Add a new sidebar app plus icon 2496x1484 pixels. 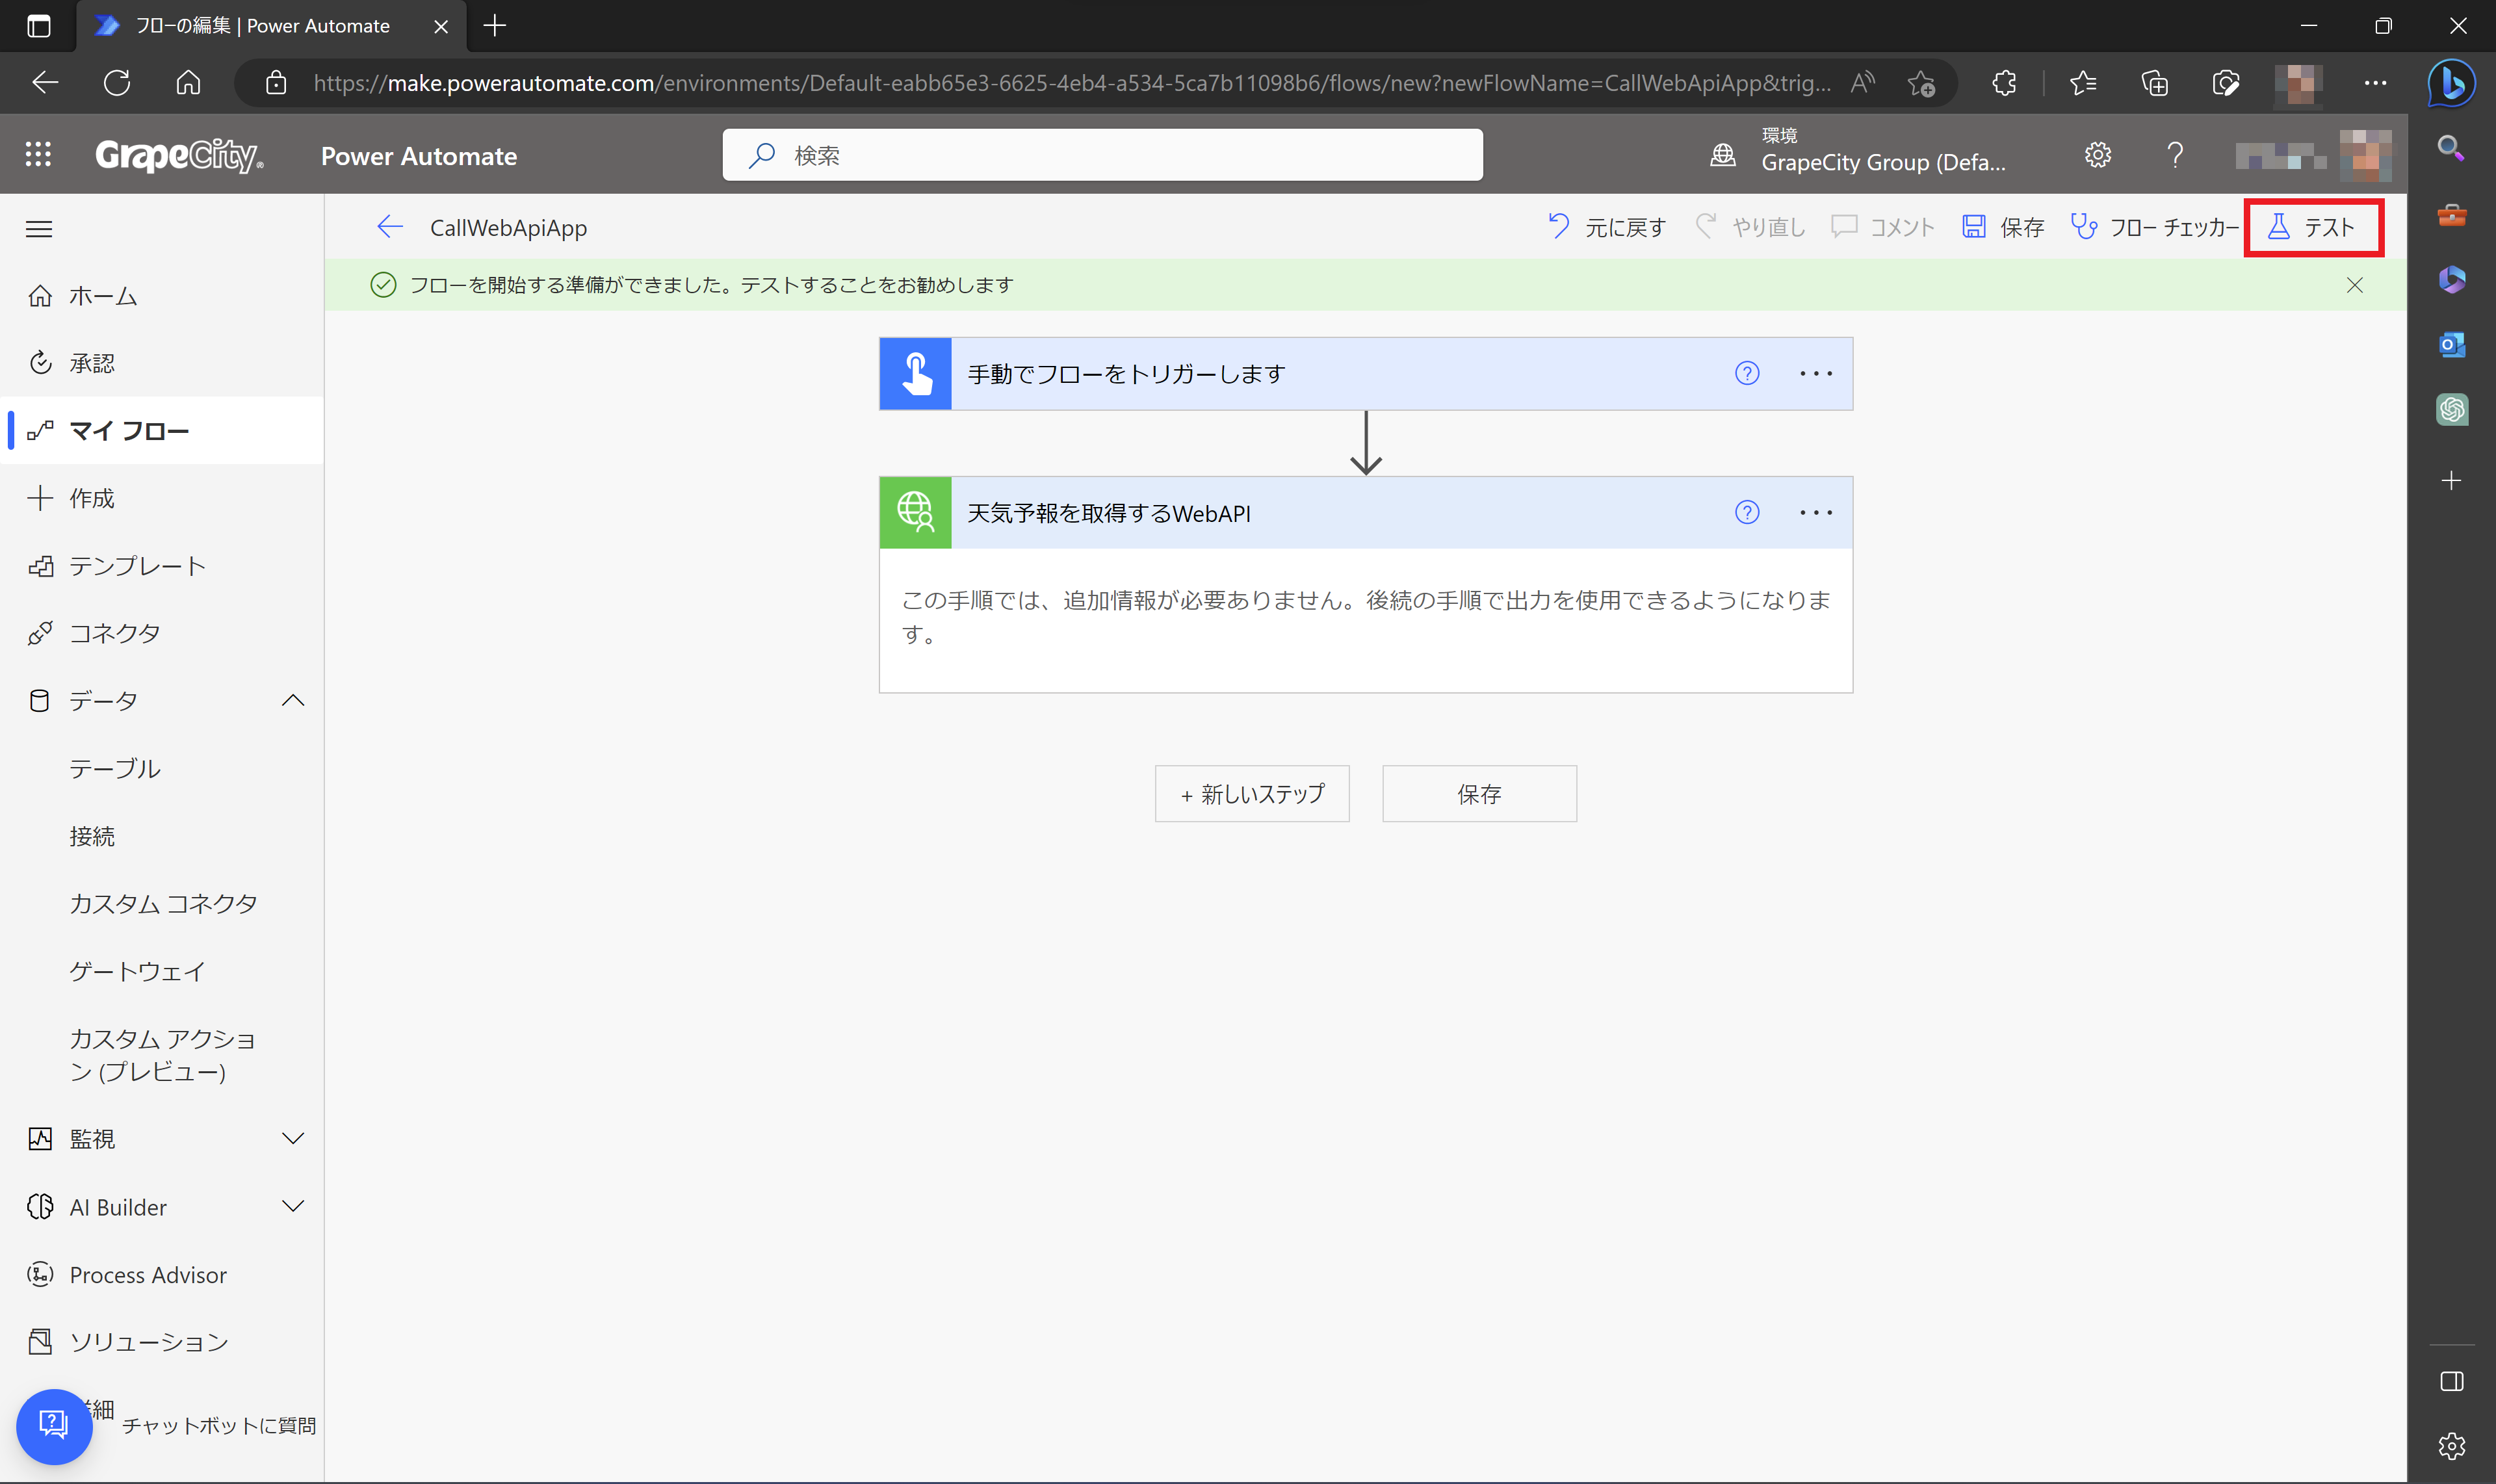point(2451,481)
